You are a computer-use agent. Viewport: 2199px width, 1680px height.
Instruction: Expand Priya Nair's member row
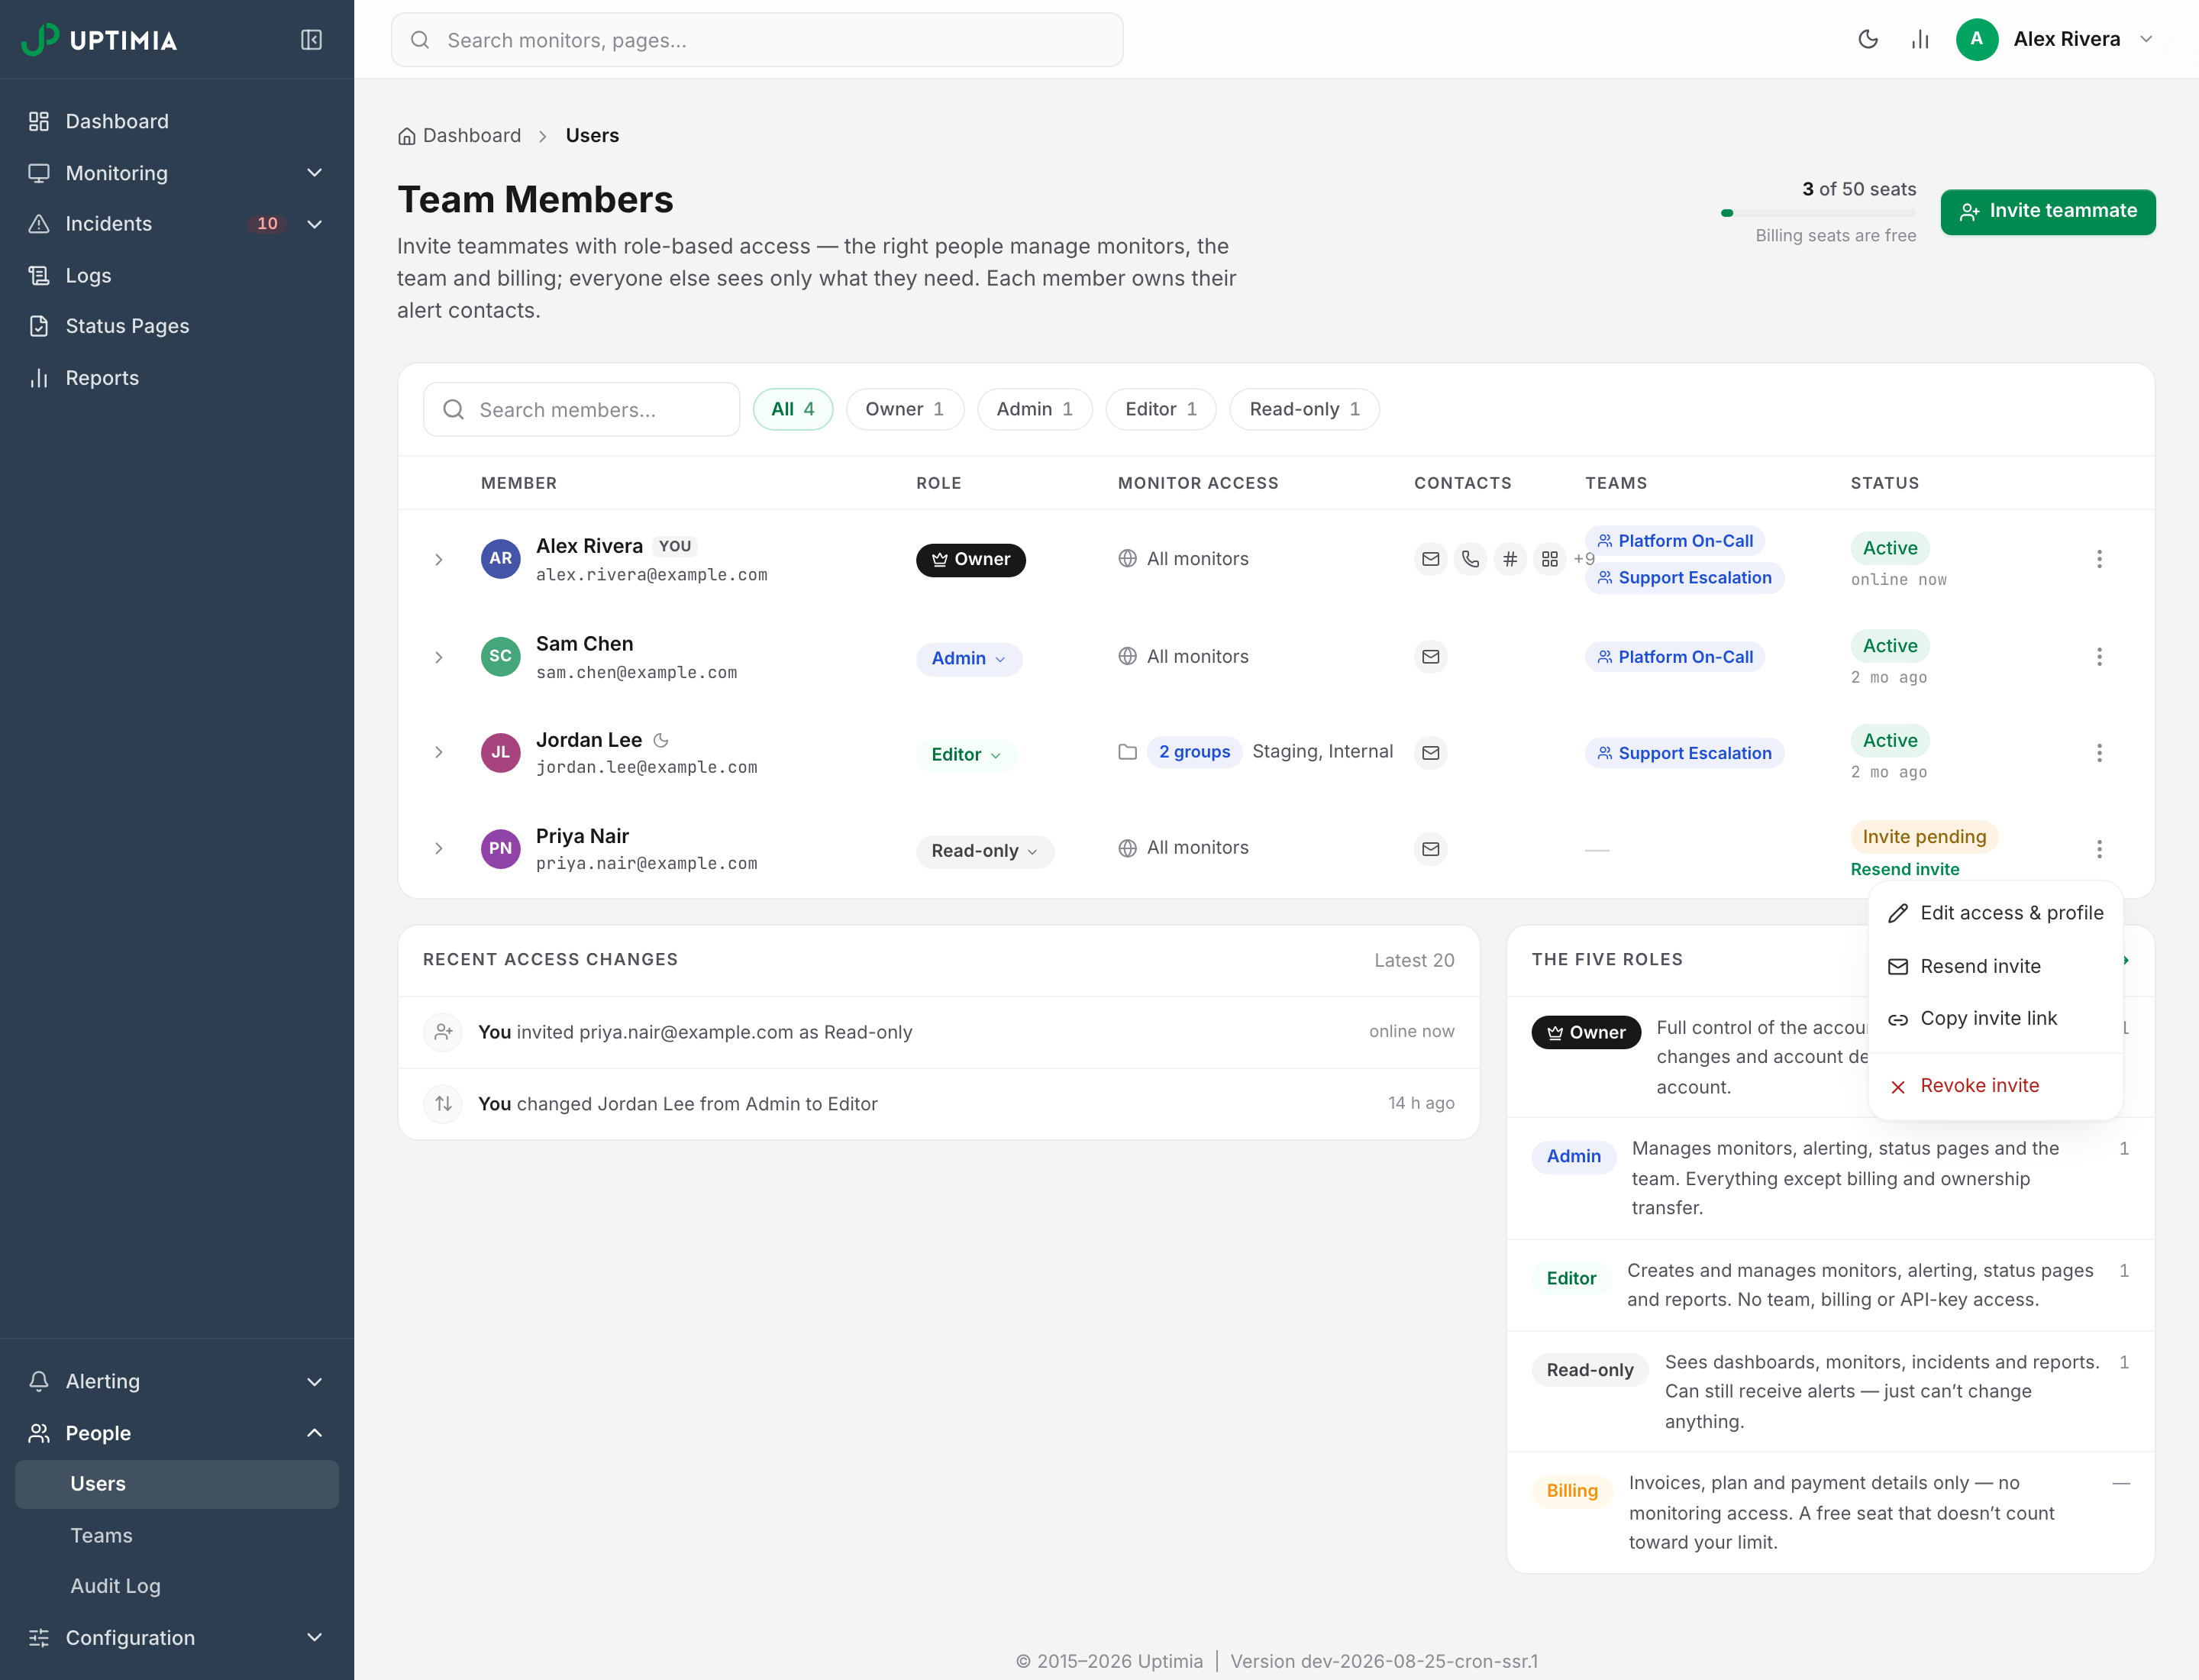pos(438,848)
